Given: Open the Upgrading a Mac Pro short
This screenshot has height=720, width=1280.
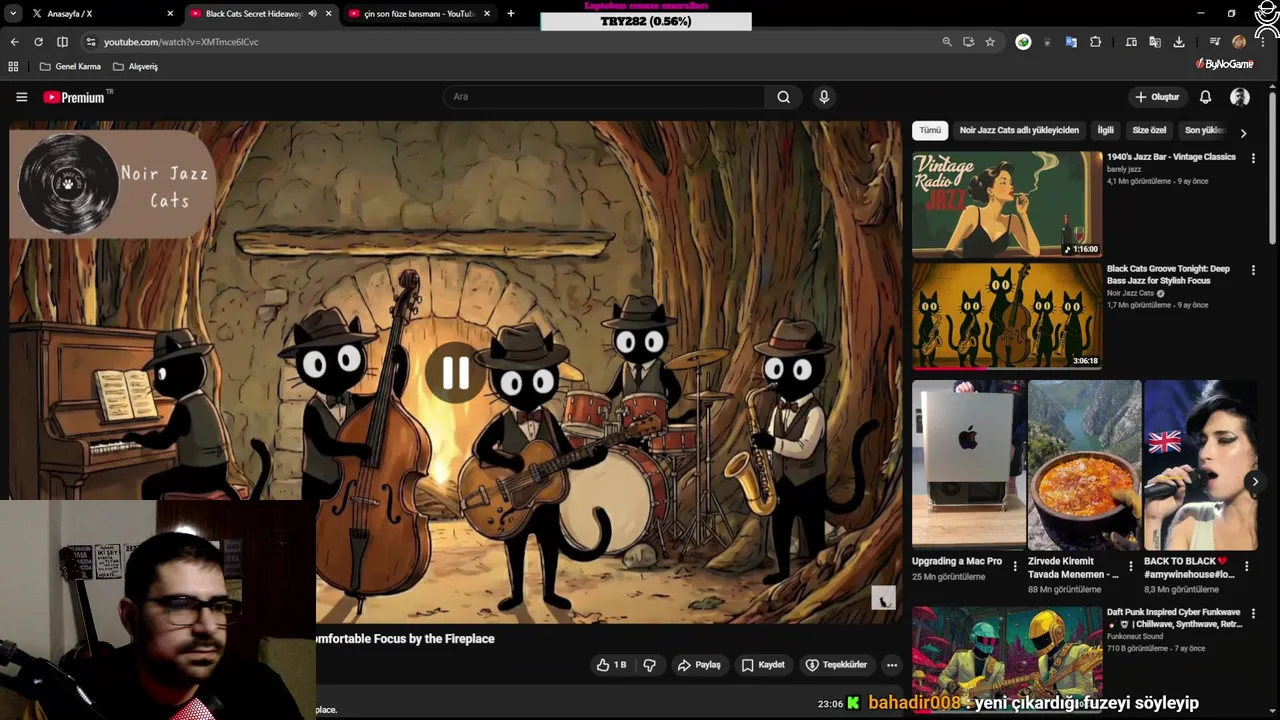Looking at the screenshot, I should pyautogui.click(x=968, y=465).
